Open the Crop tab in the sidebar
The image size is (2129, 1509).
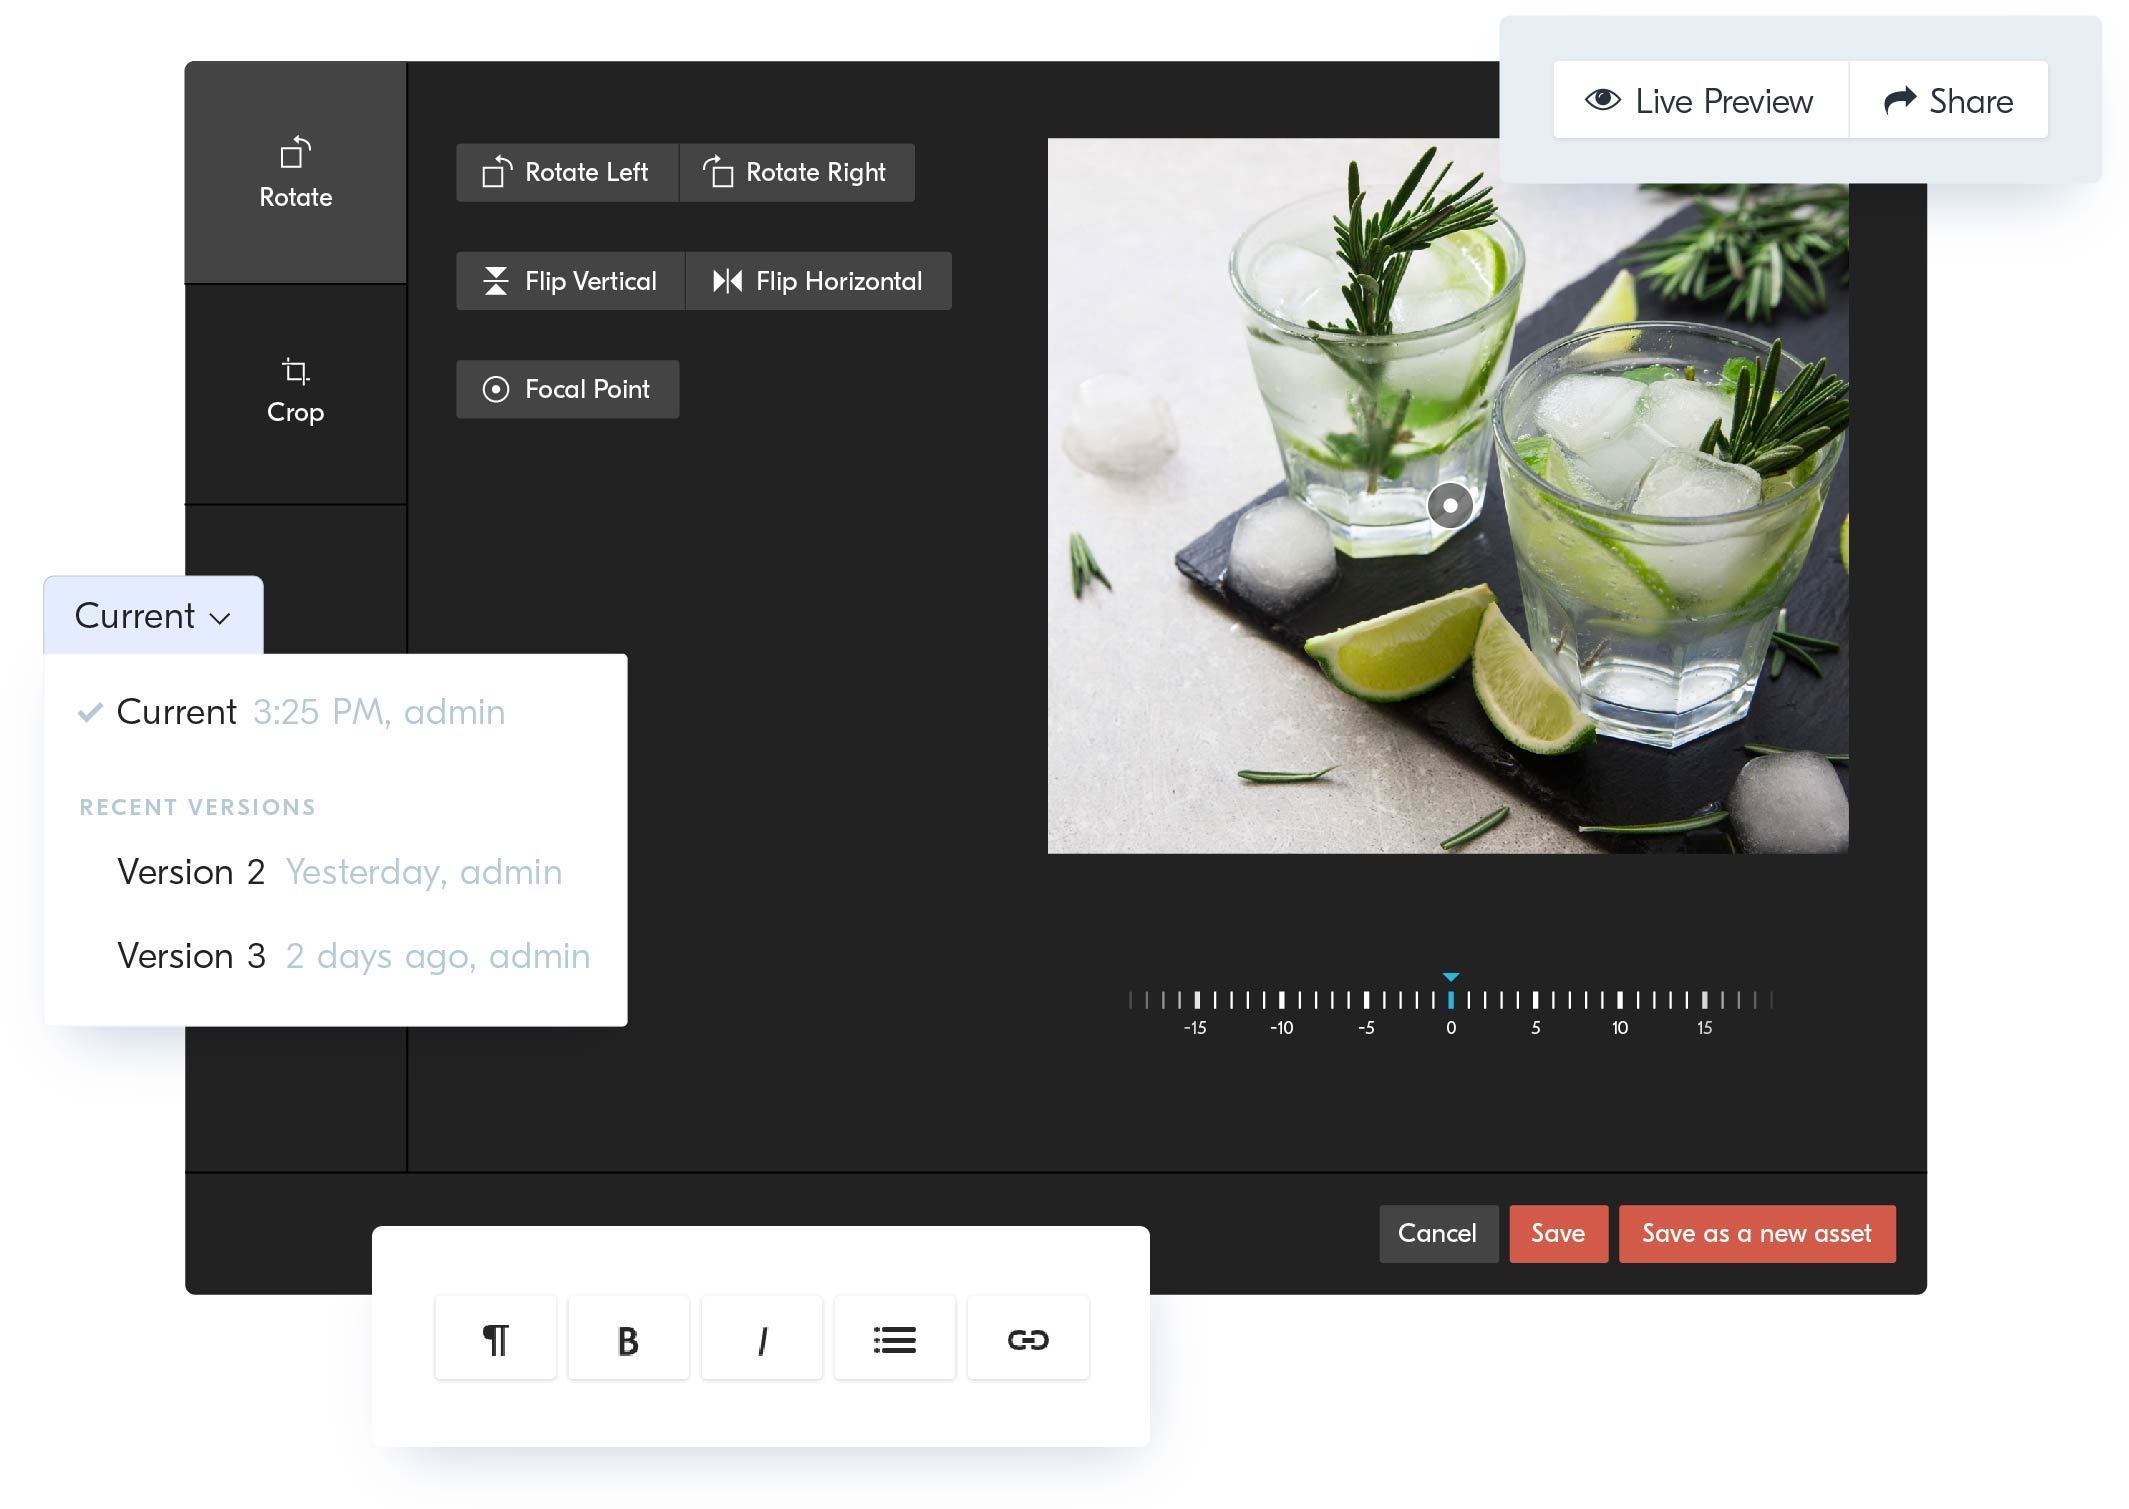pos(295,392)
